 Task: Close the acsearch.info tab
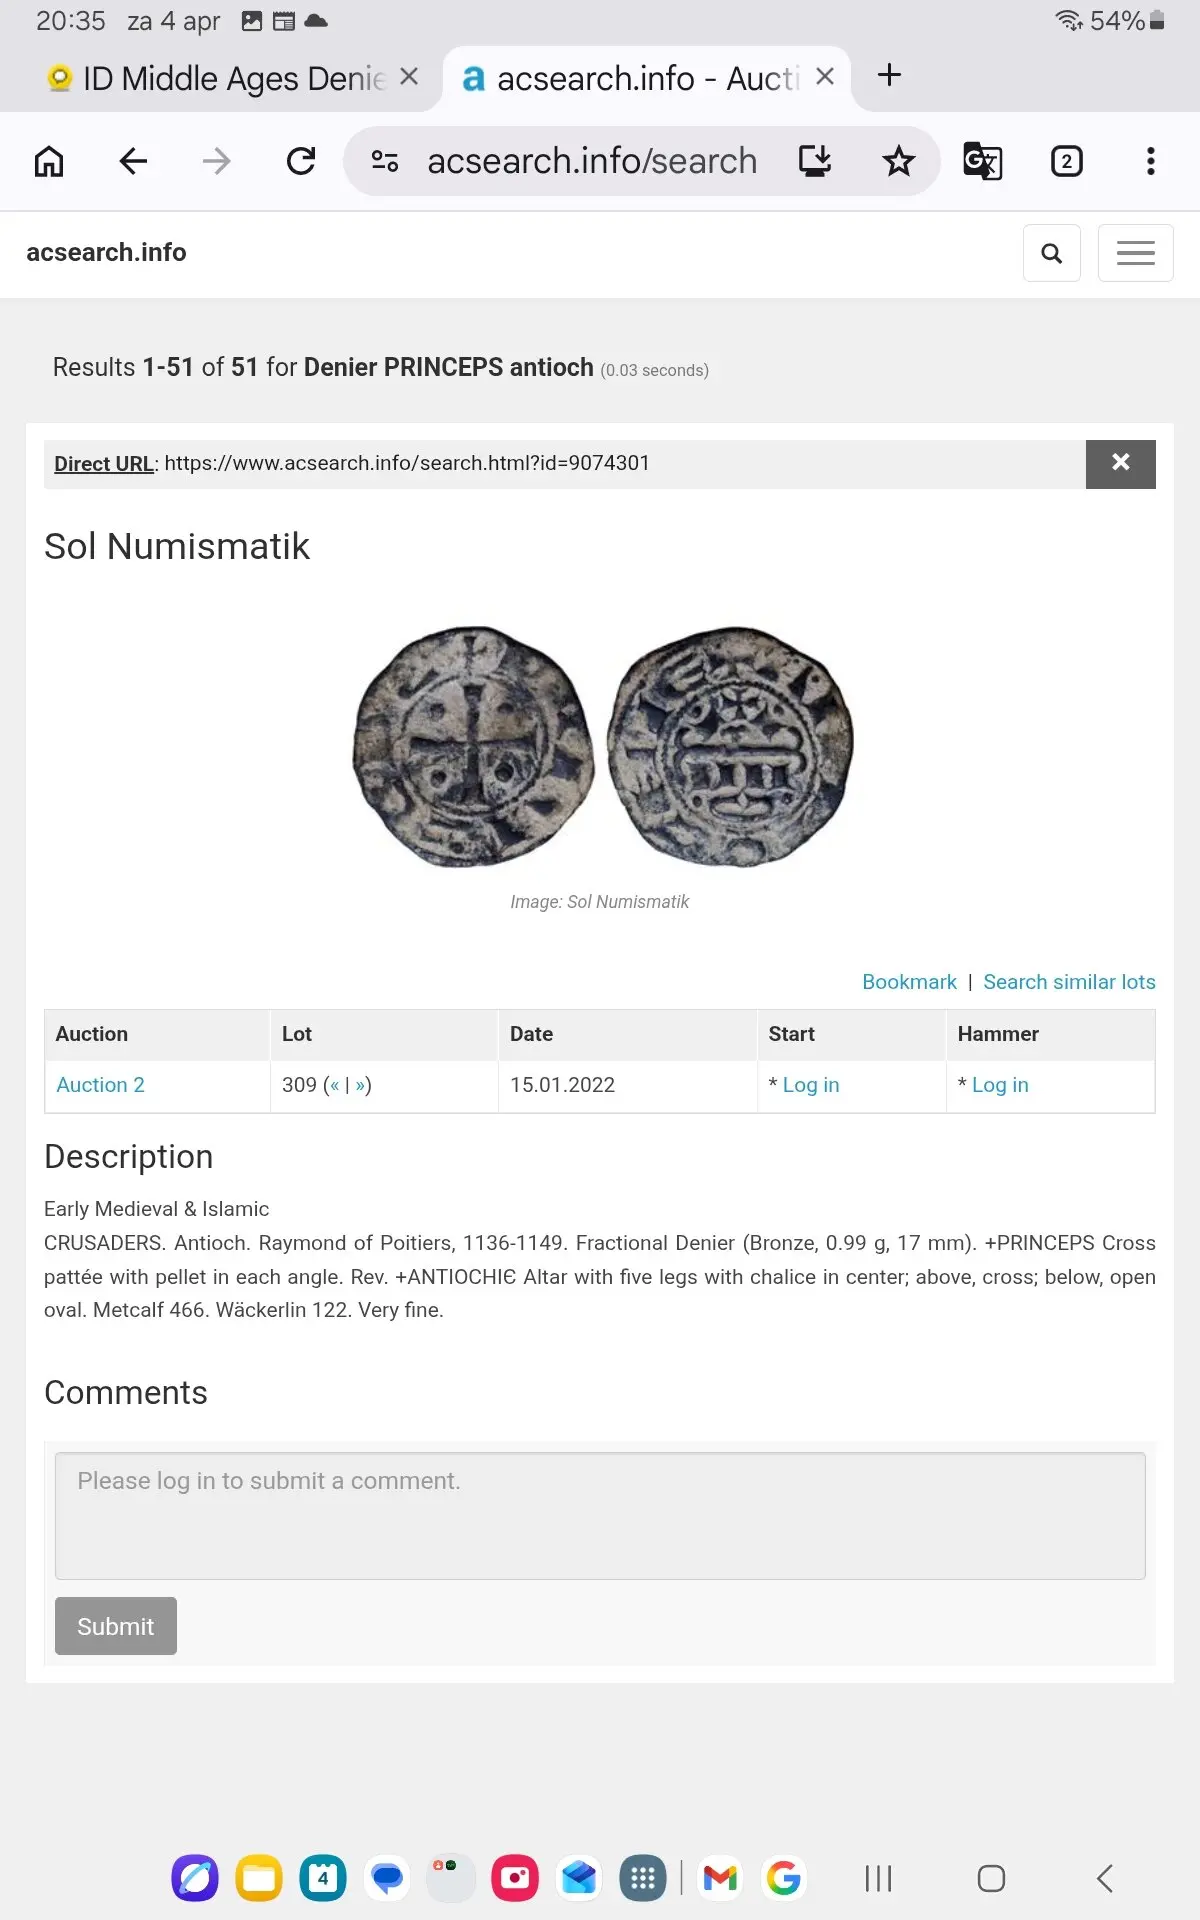pos(825,77)
